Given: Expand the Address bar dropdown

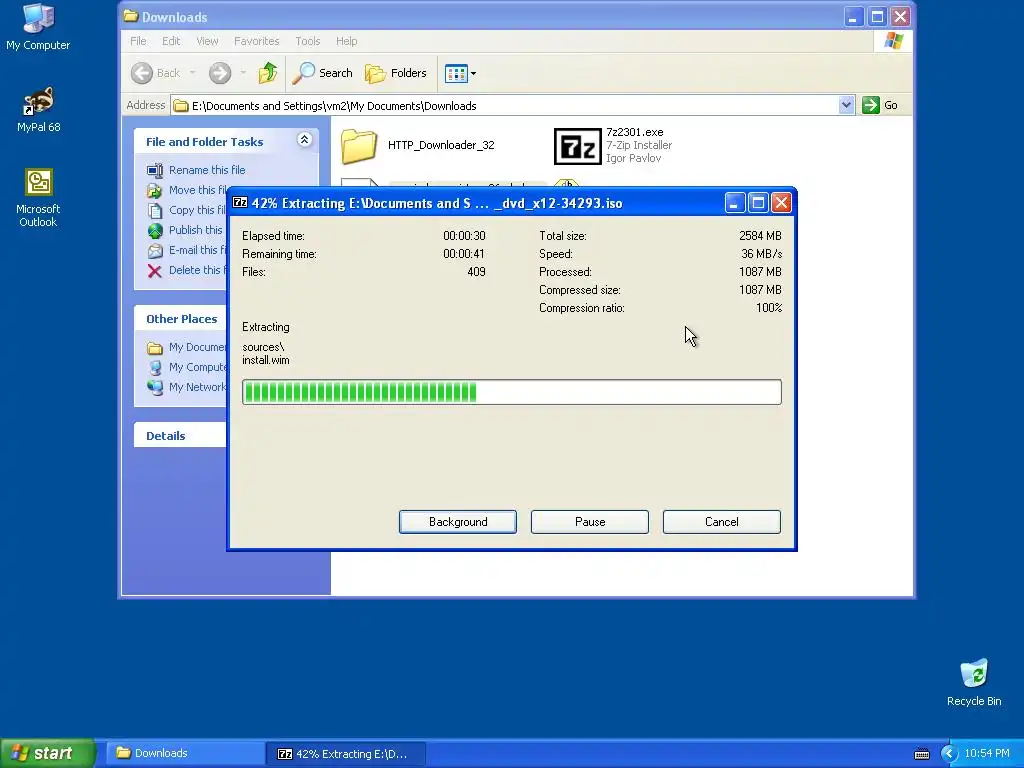Looking at the screenshot, I should (x=846, y=105).
